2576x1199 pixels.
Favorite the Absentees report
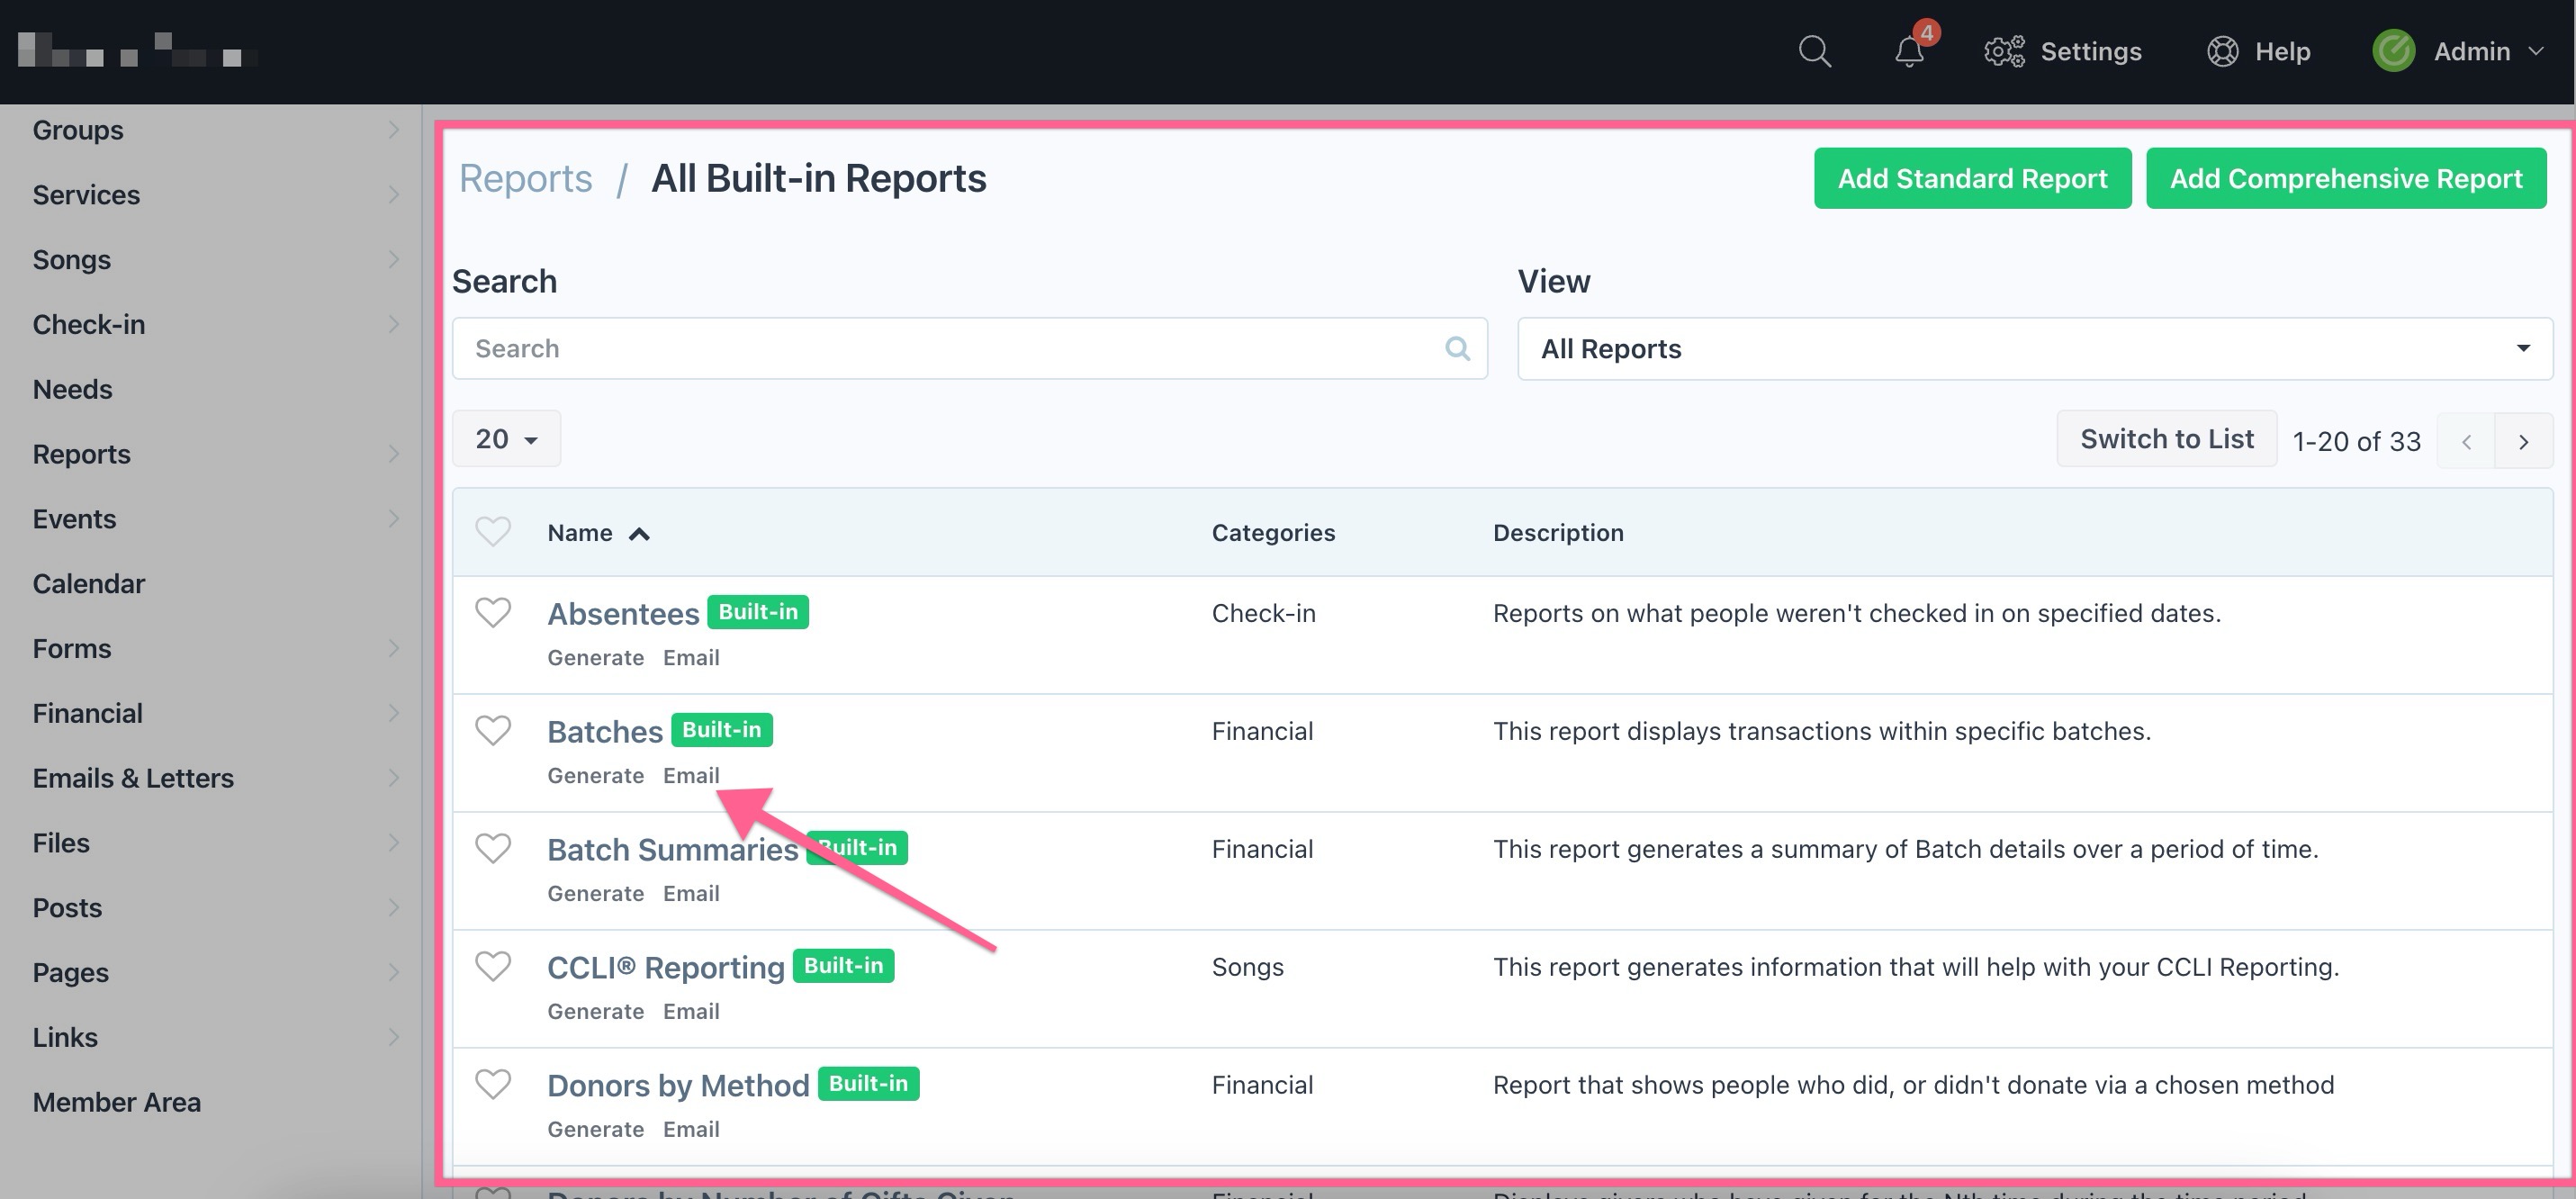pyautogui.click(x=493, y=612)
